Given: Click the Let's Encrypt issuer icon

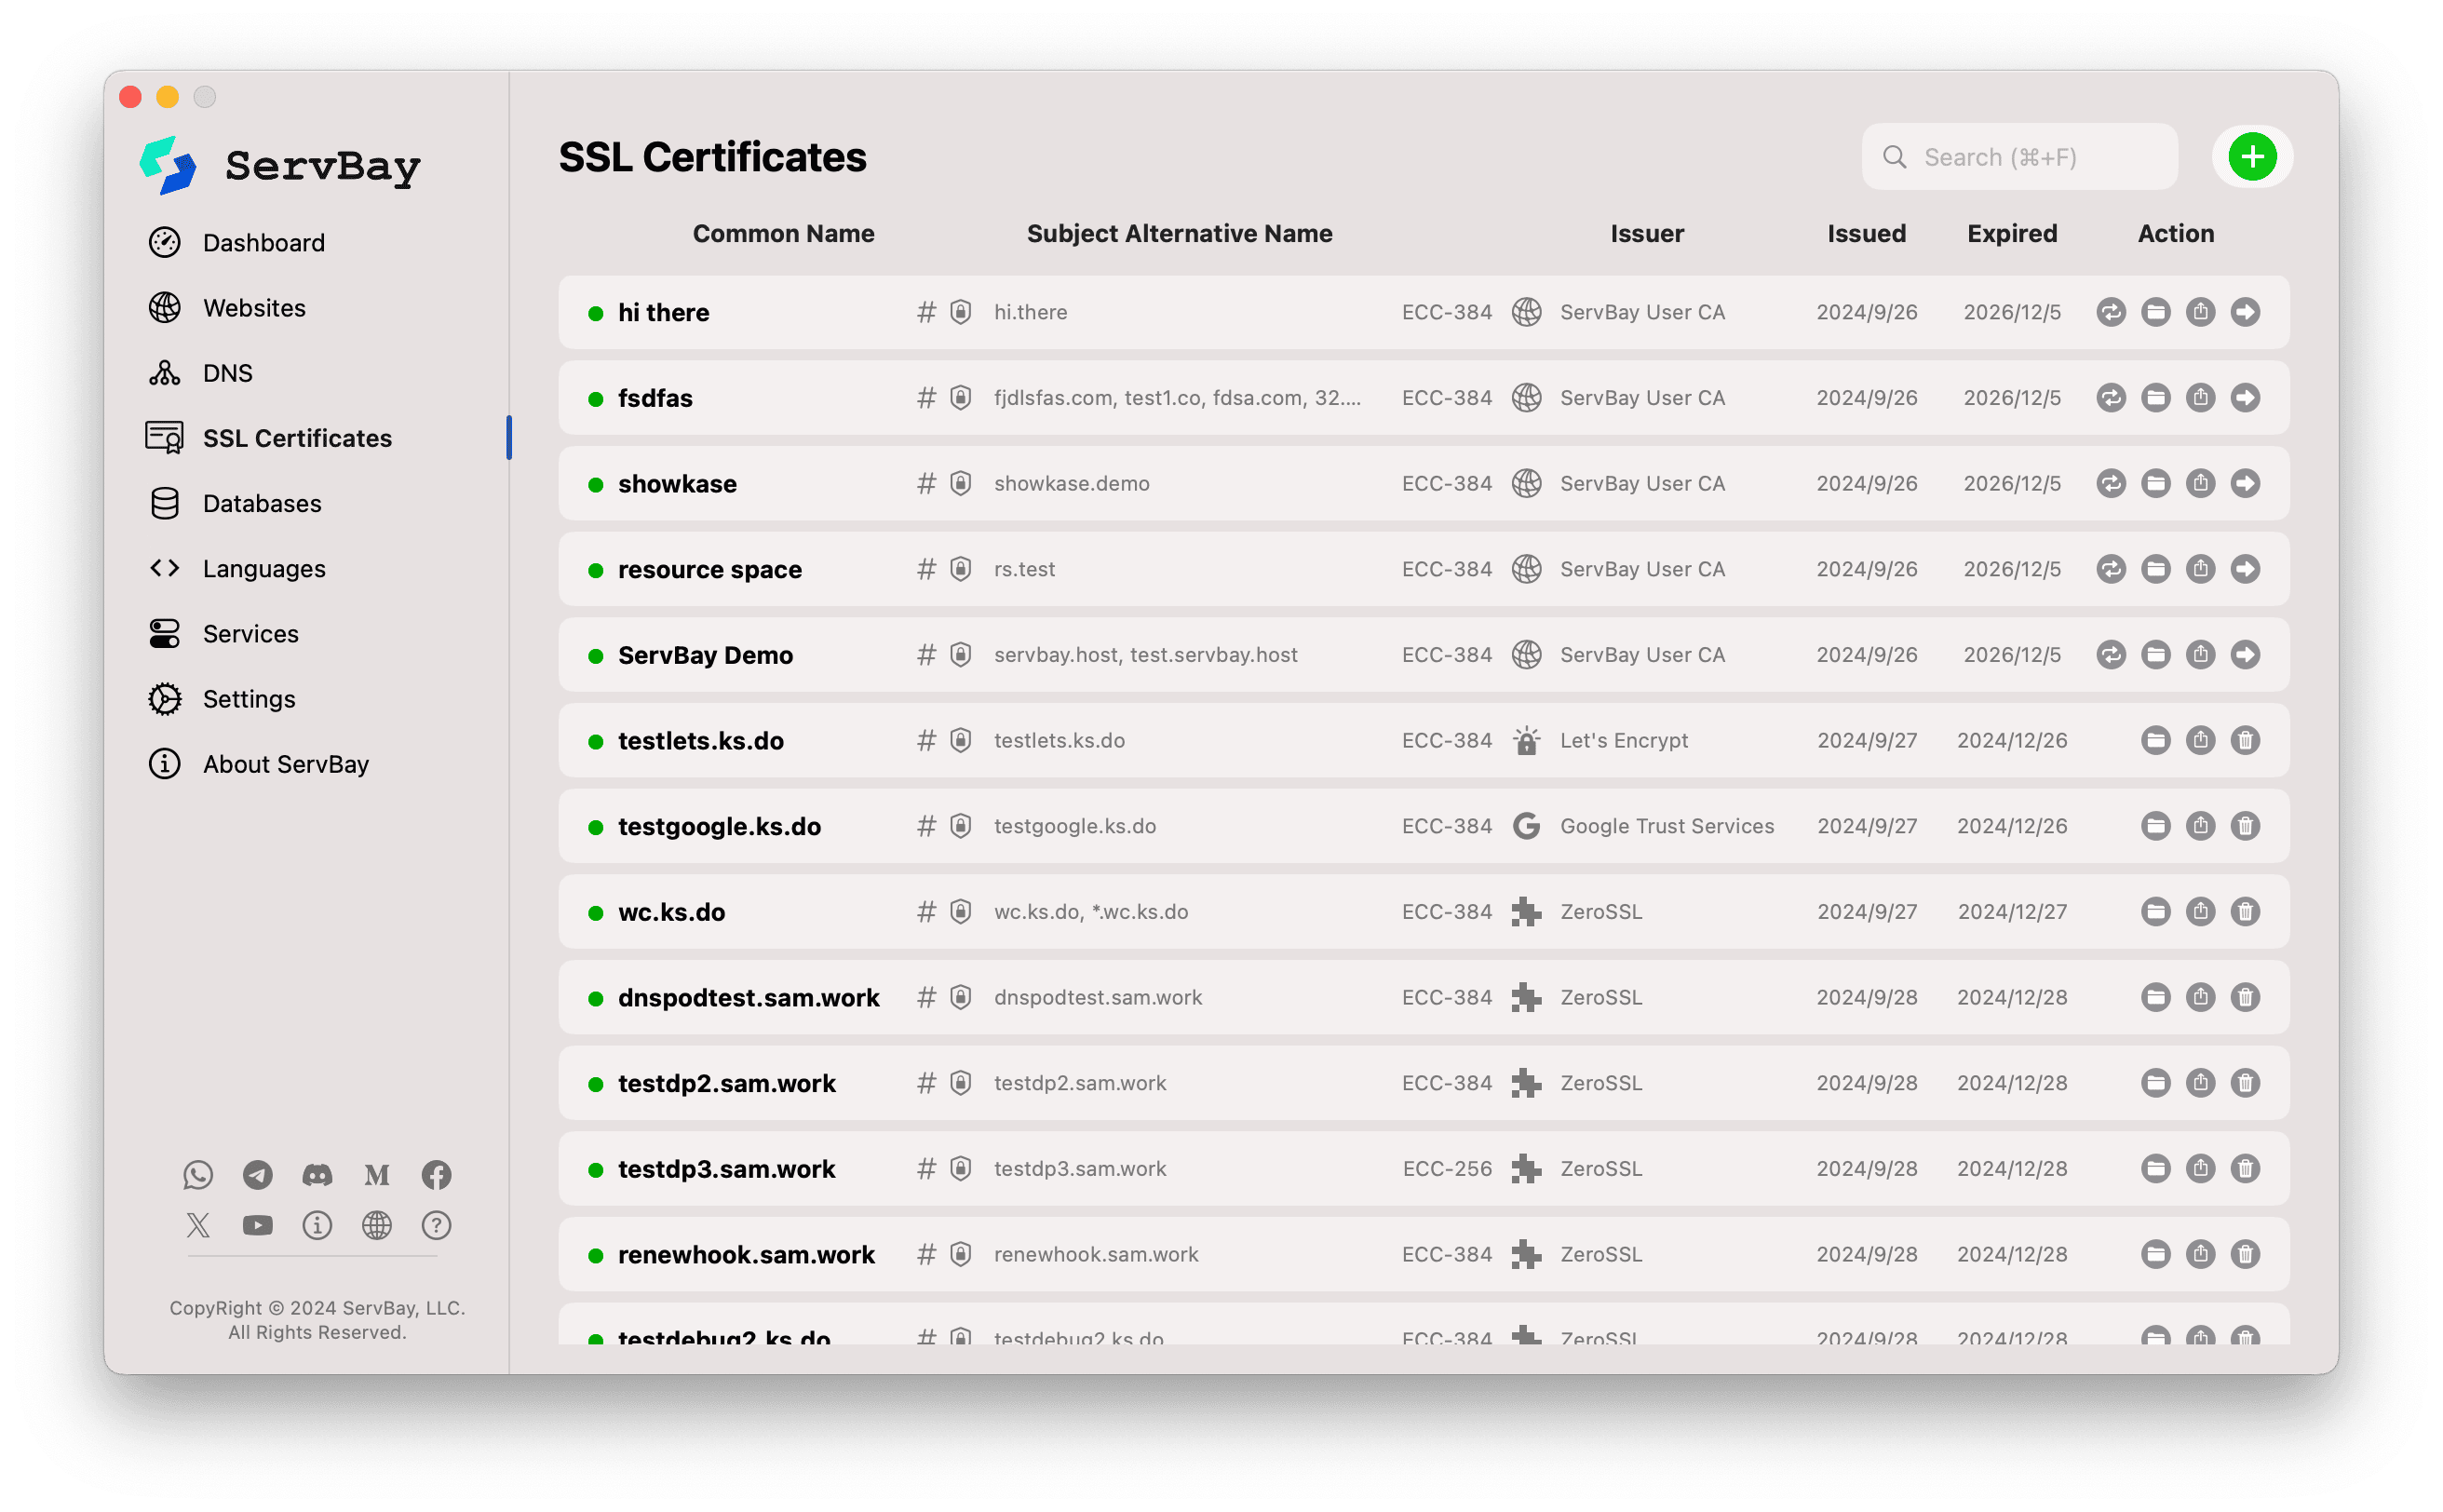Looking at the screenshot, I should tap(1527, 740).
